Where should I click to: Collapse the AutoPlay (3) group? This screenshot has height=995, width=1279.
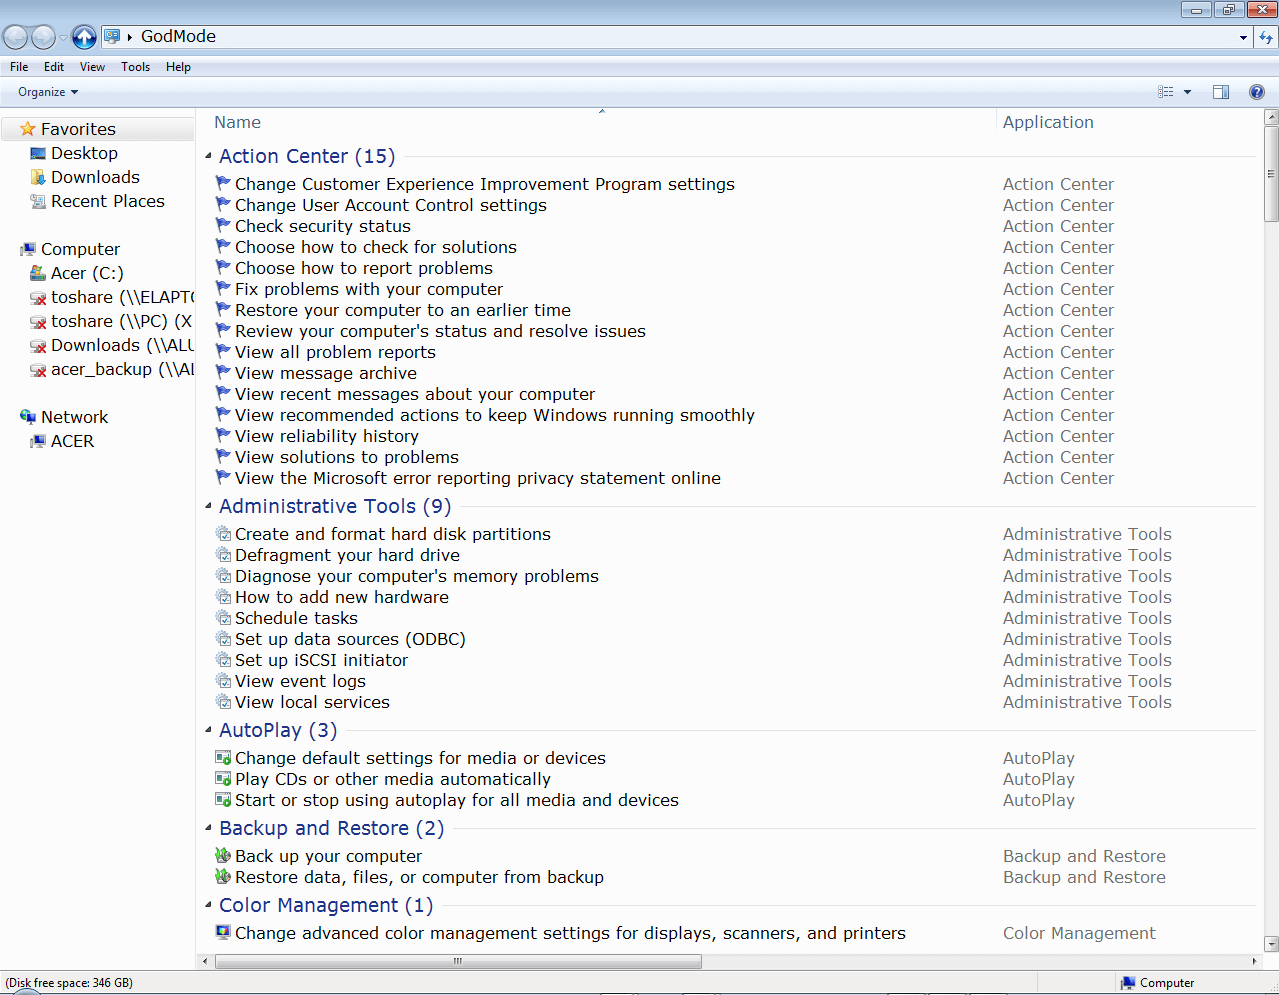click(208, 730)
